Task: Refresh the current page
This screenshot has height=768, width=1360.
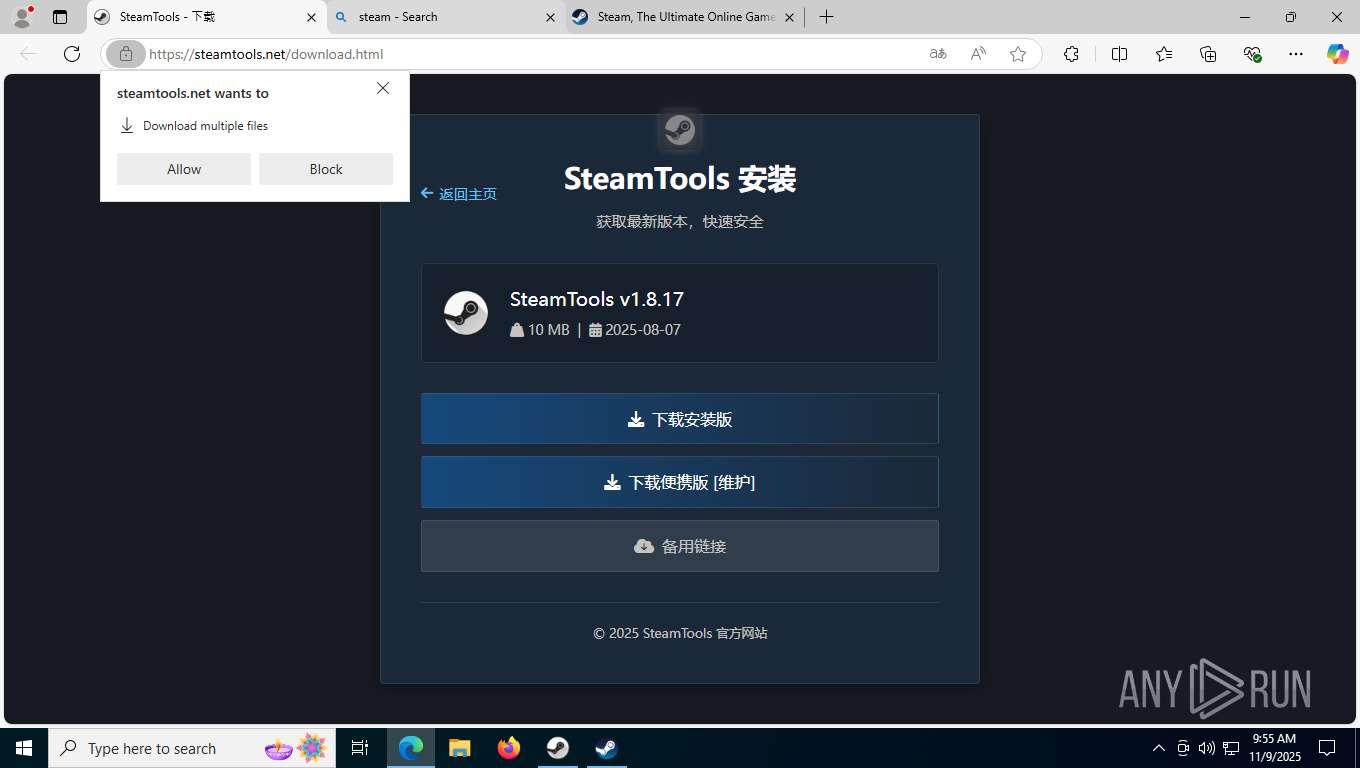Action: pyautogui.click(x=72, y=54)
